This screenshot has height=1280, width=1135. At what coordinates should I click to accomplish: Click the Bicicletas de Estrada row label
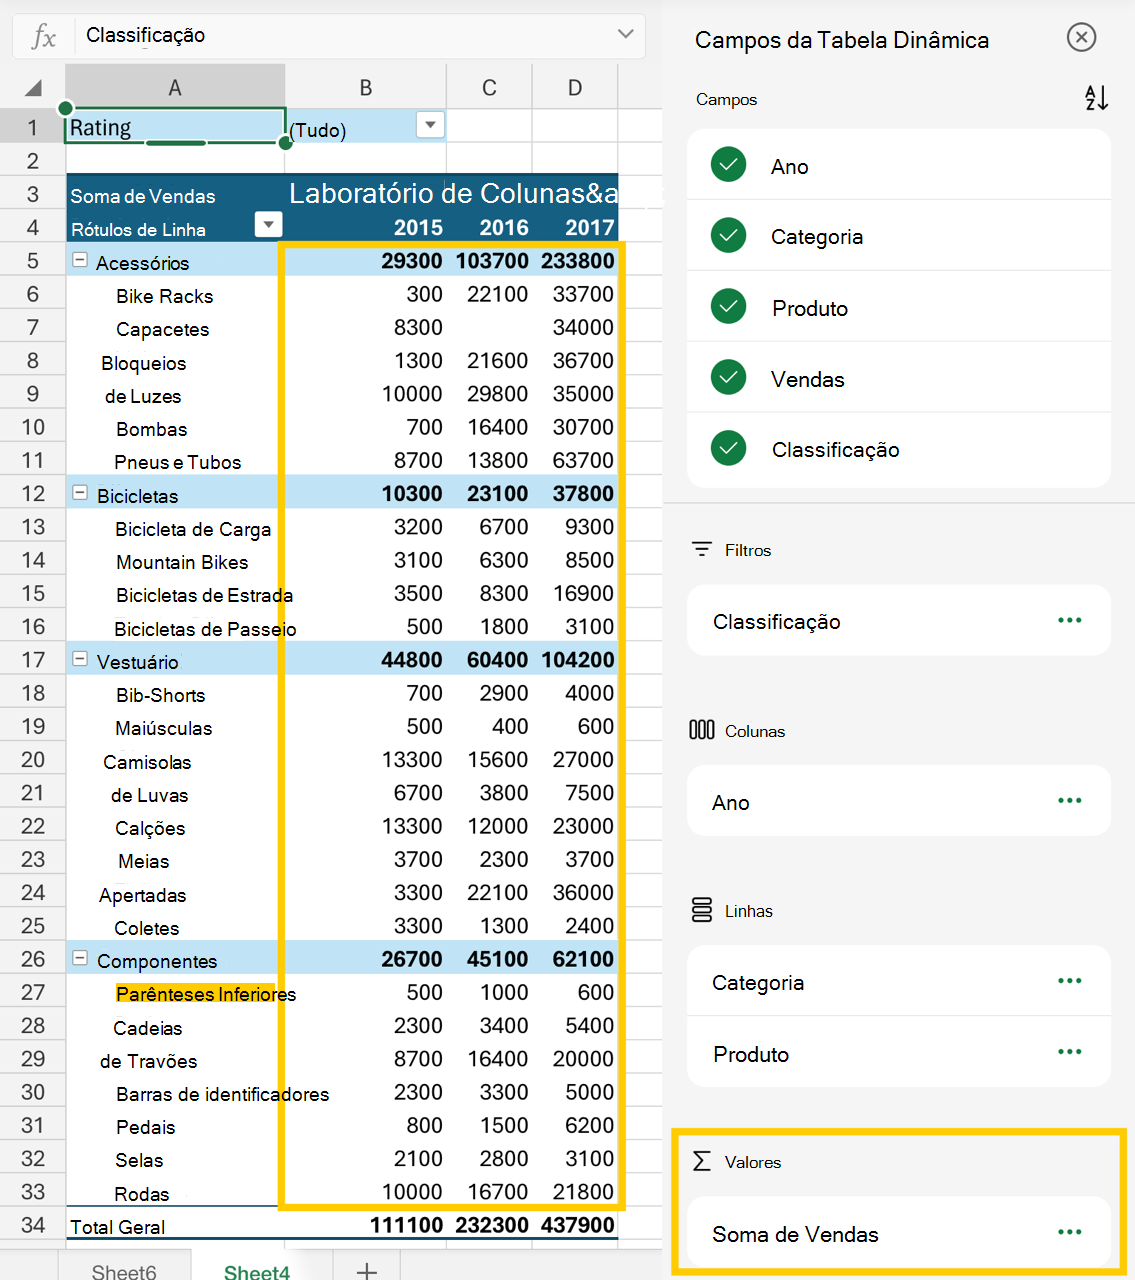[x=204, y=595]
